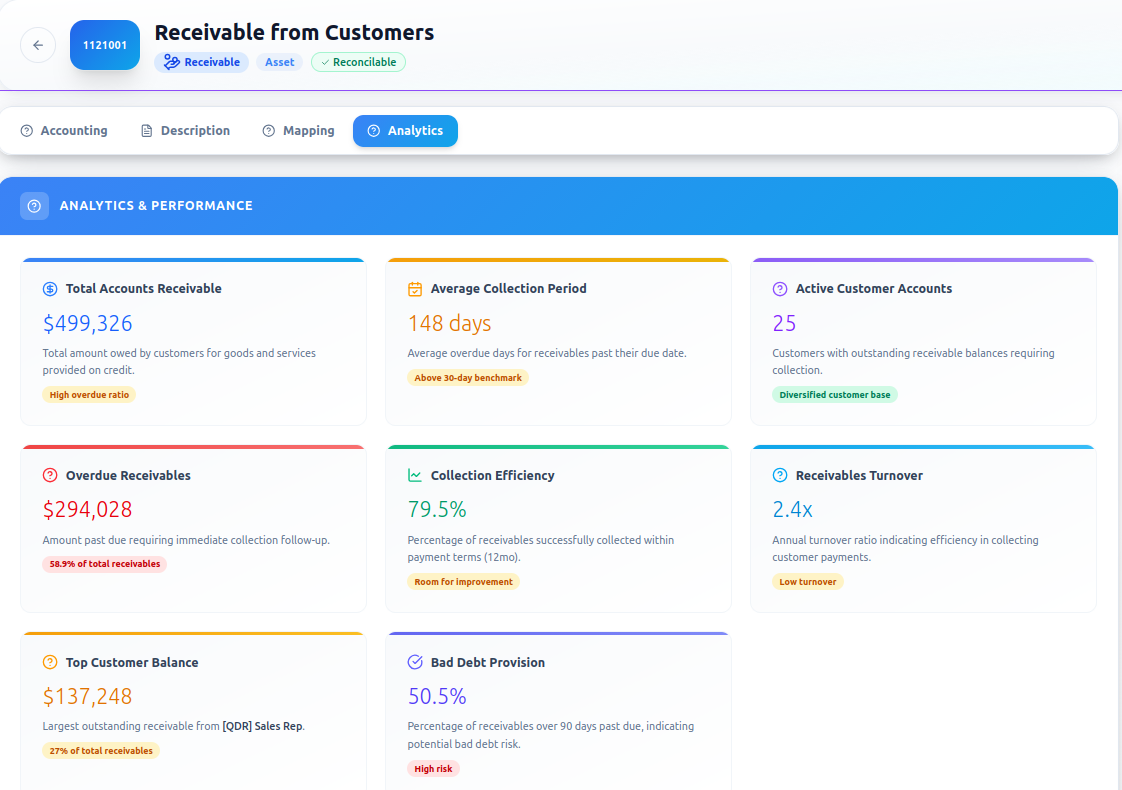Click the Overdue Receivables card title
Image resolution: width=1122 pixels, height=790 pixels.
128,476
